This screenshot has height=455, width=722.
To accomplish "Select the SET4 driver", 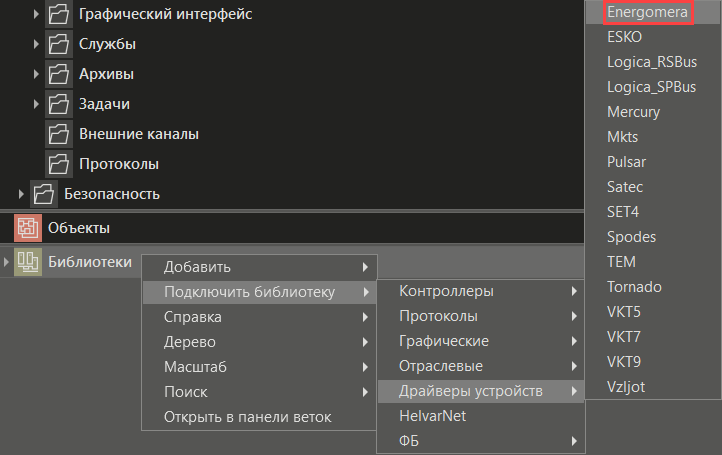I will (x=653, y=212).
